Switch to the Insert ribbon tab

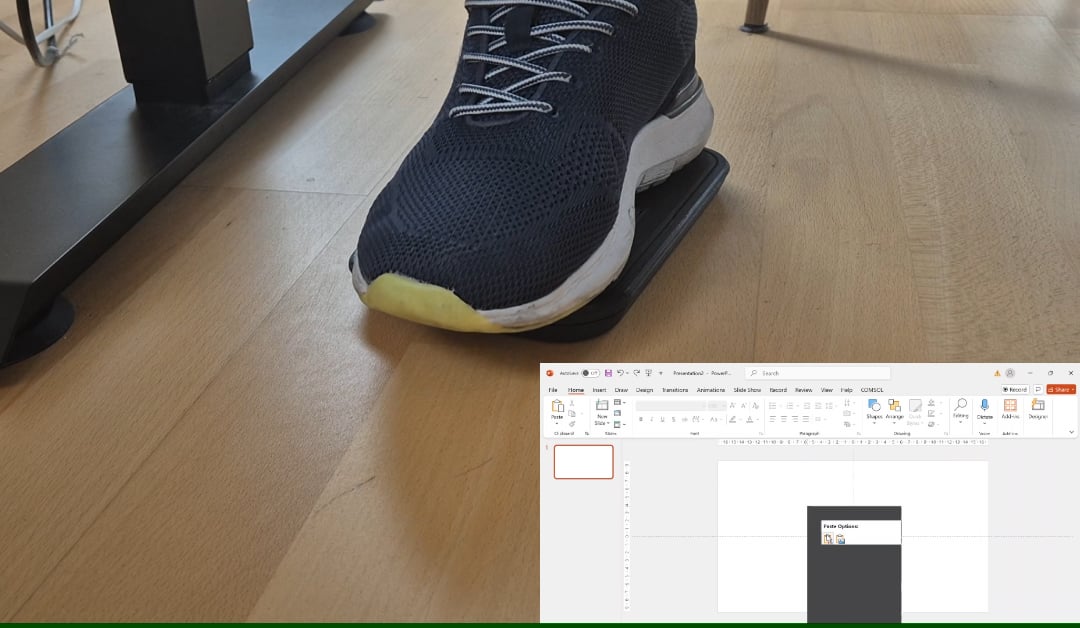pos(600,390)
